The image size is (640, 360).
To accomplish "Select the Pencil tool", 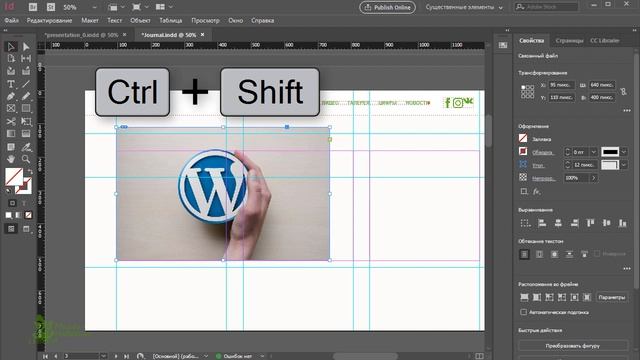I will pyautogui.click(x=26, y=96).
